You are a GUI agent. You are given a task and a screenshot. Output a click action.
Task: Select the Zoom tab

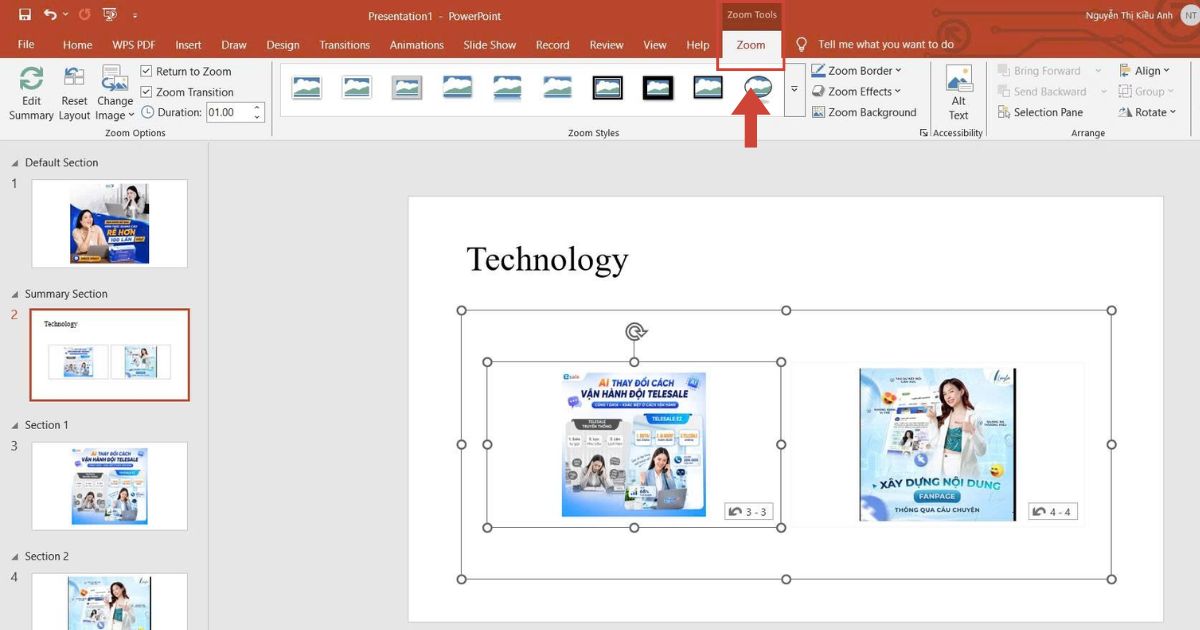pyautogui.click(x=751, y=45)
